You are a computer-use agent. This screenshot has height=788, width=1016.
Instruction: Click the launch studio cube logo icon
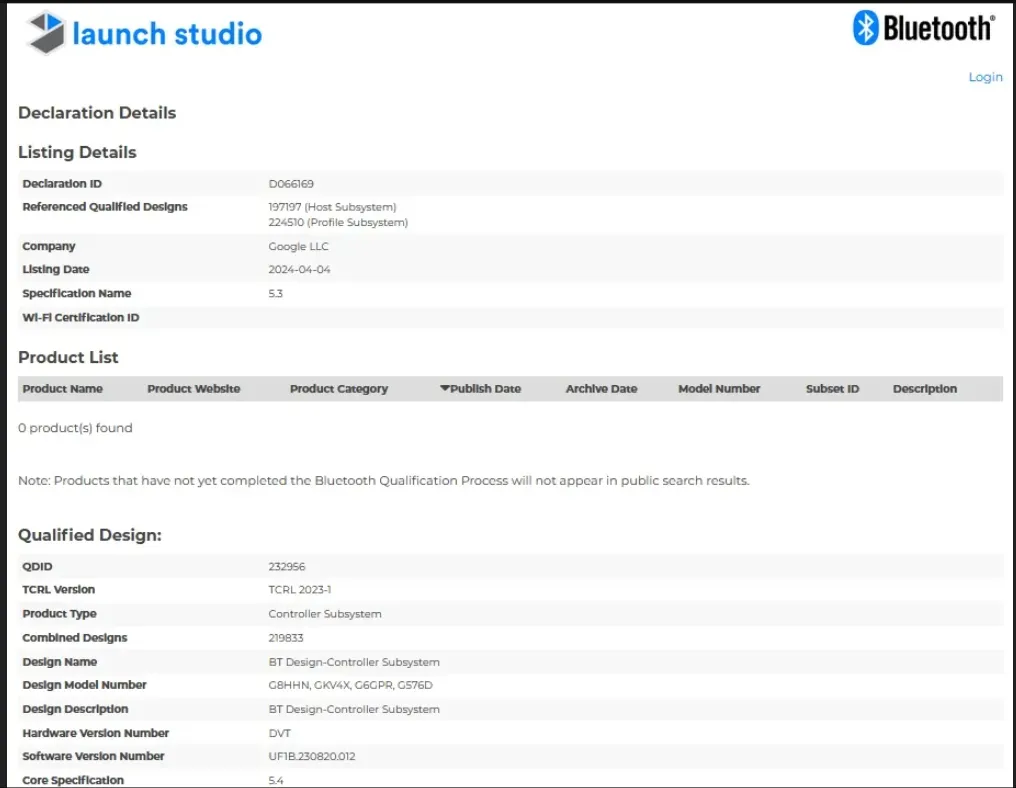46,32
